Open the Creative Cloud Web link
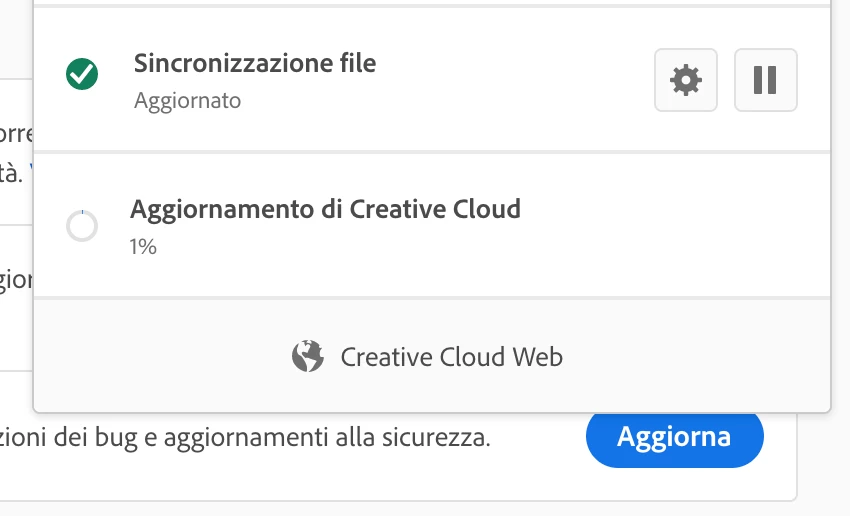 click(451, 356)
